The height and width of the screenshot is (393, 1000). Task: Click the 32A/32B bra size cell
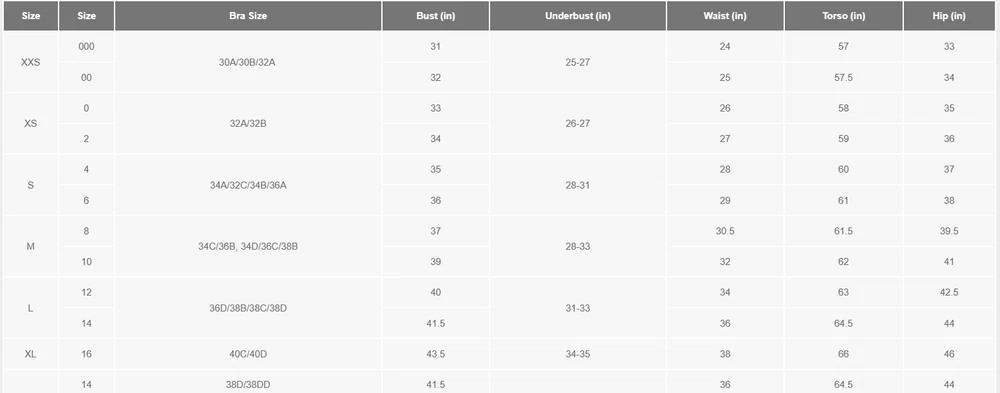click(248, 124)
